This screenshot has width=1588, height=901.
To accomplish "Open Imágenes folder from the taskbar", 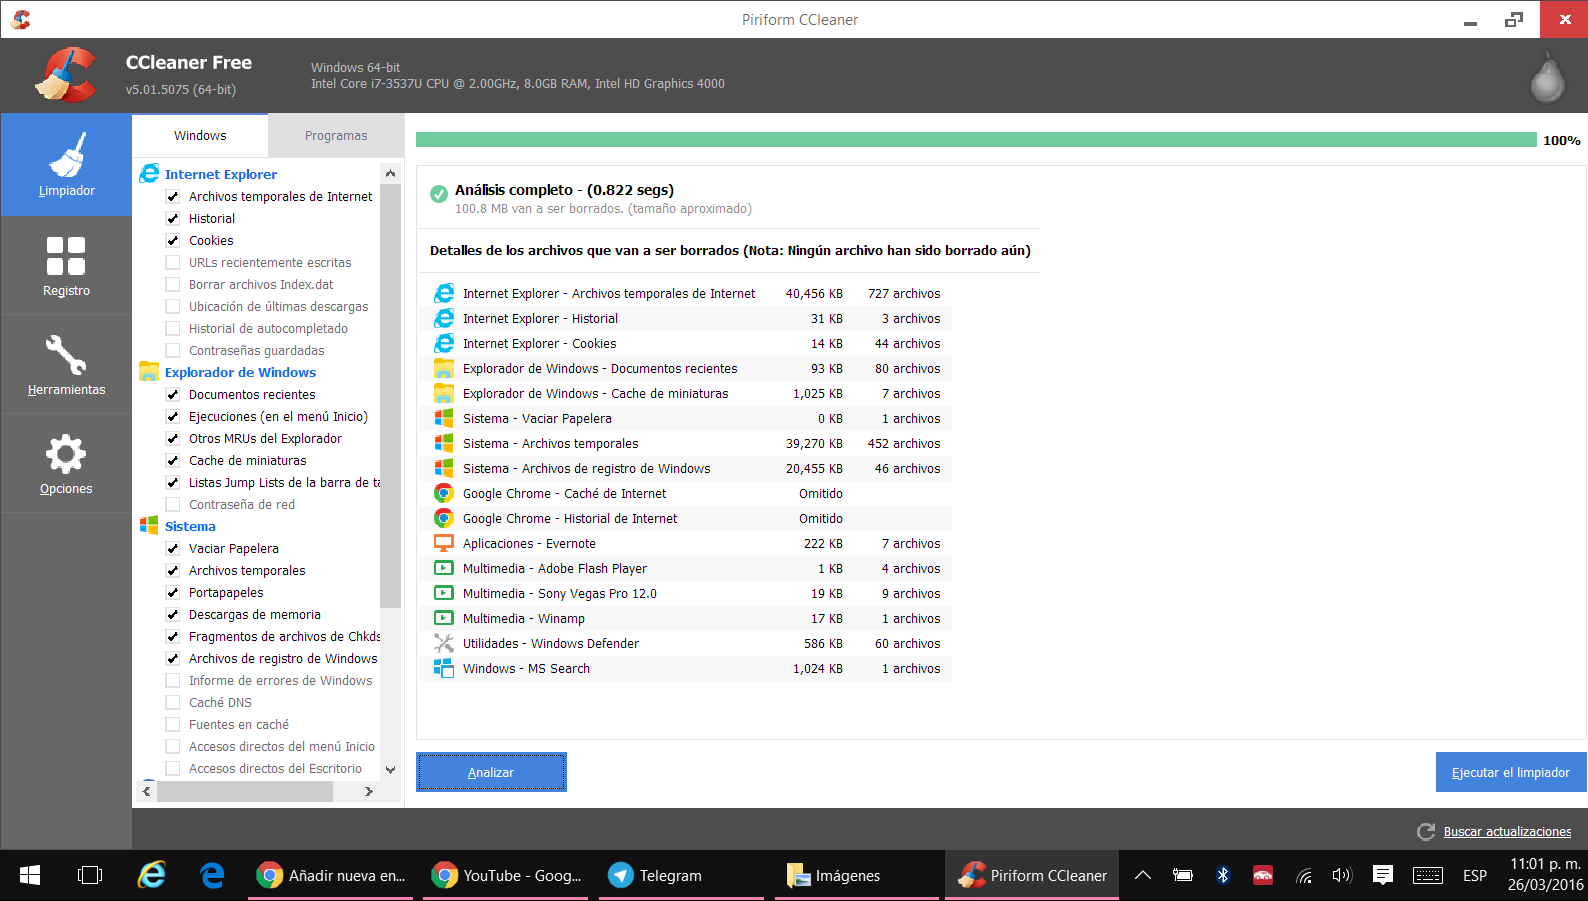I will tap(858, 876).
